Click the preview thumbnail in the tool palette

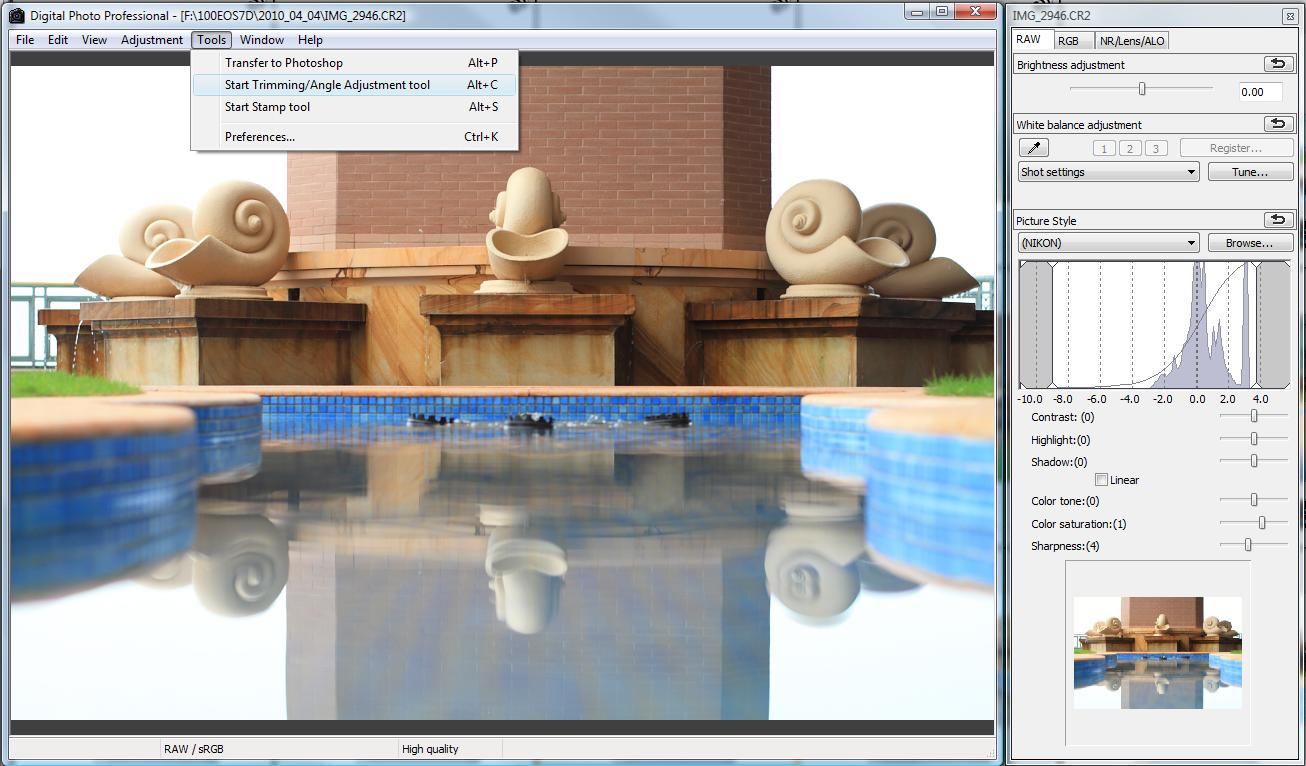[x=1157, y=653]
